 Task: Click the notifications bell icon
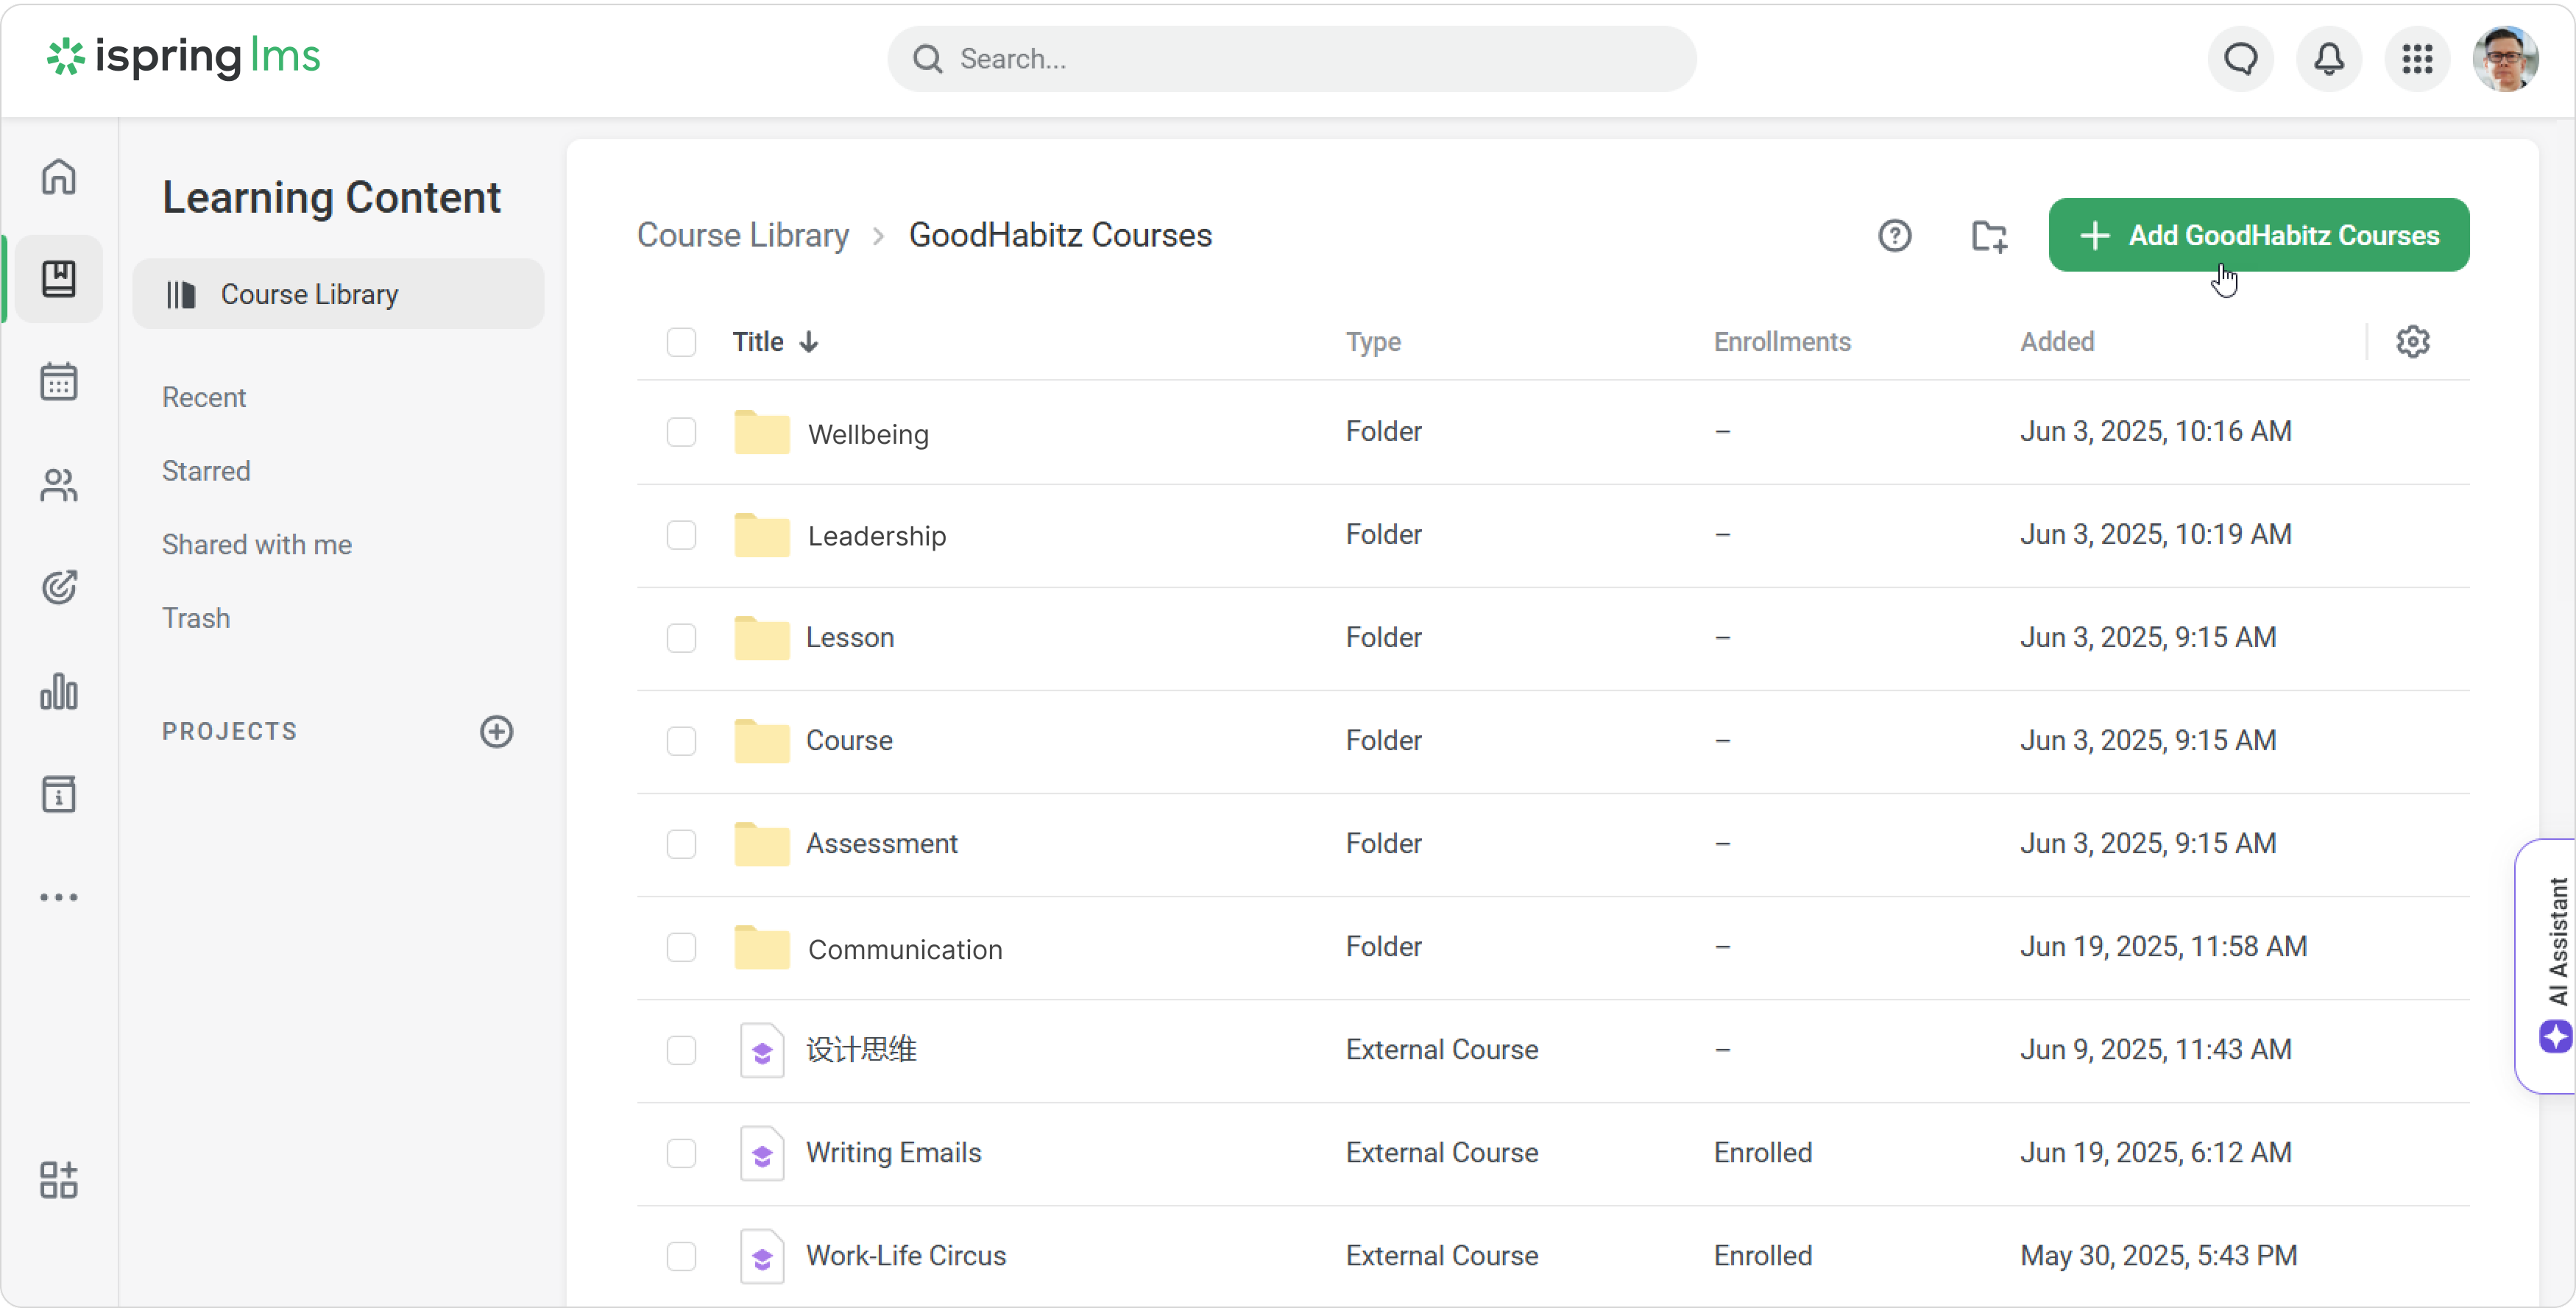[x=2329, y=59]
